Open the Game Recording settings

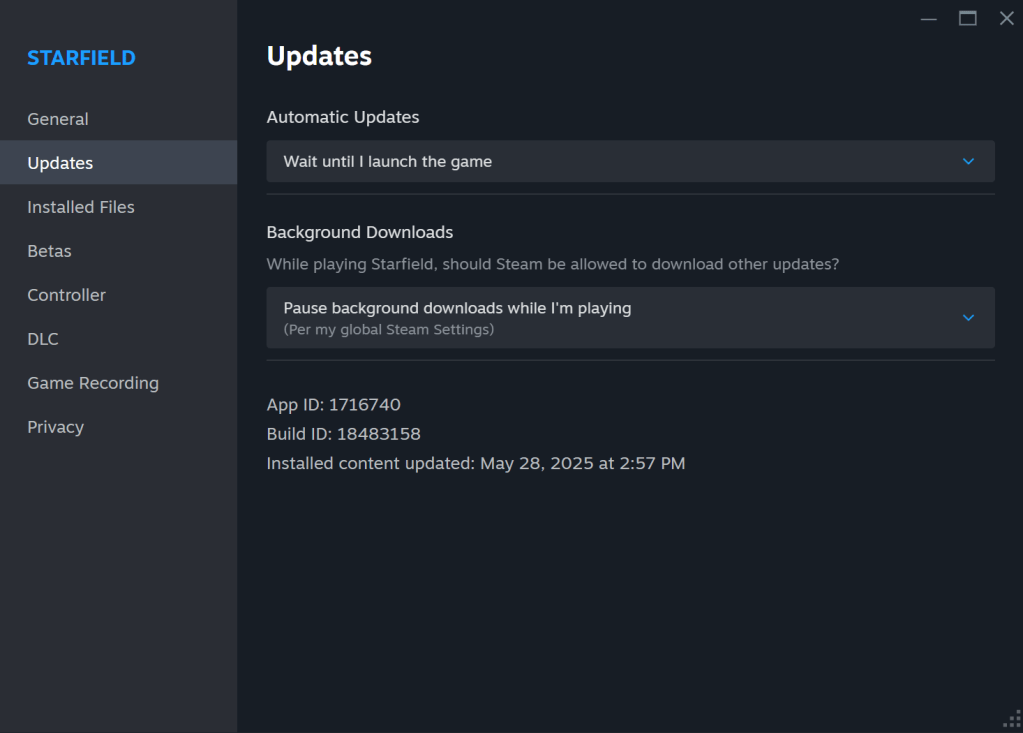(x=93, y=383)
